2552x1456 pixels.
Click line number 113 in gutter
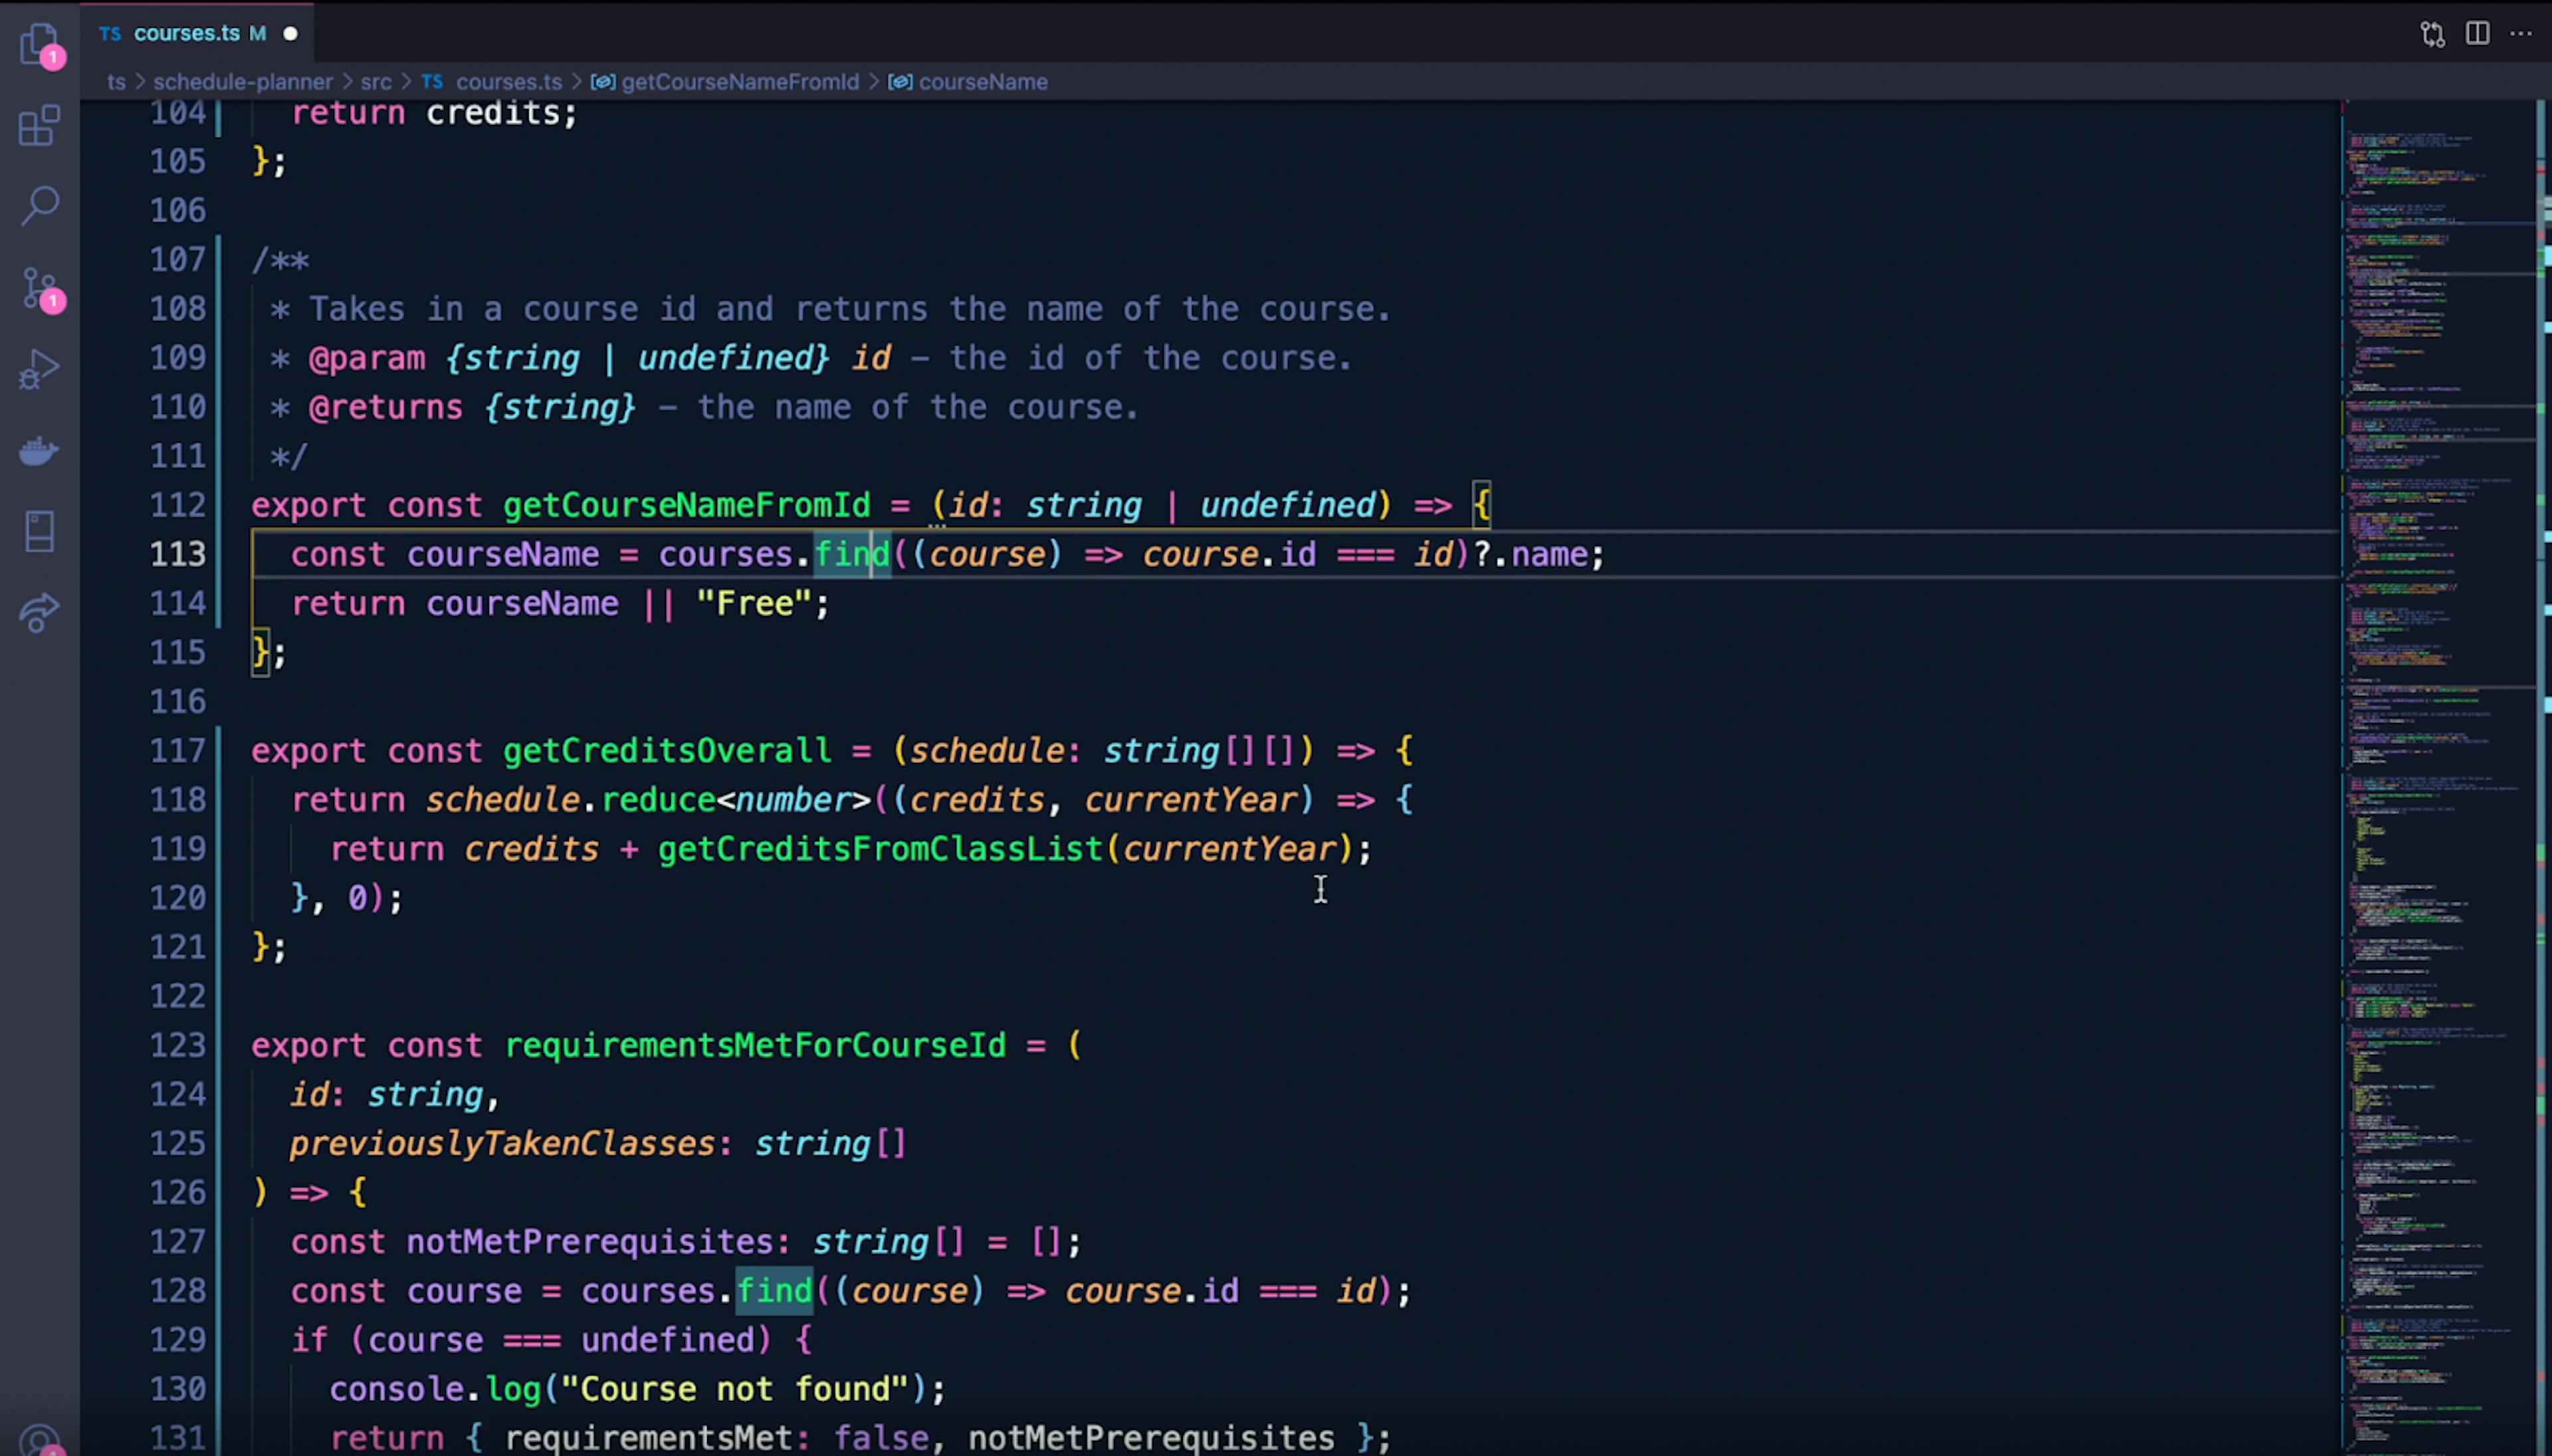point(178,554)
